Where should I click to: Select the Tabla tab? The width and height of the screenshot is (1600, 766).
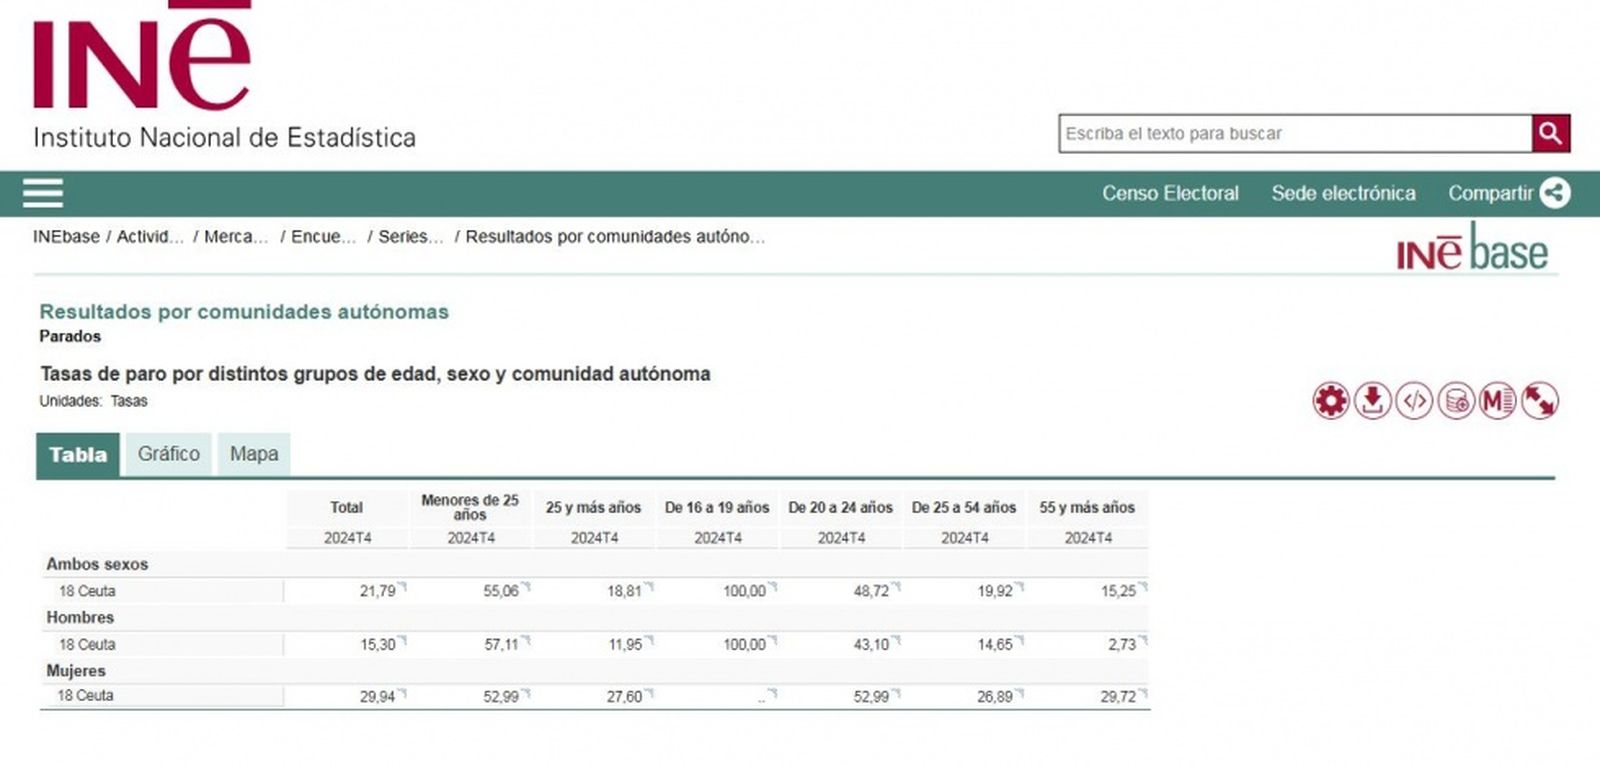coord(78,455)
